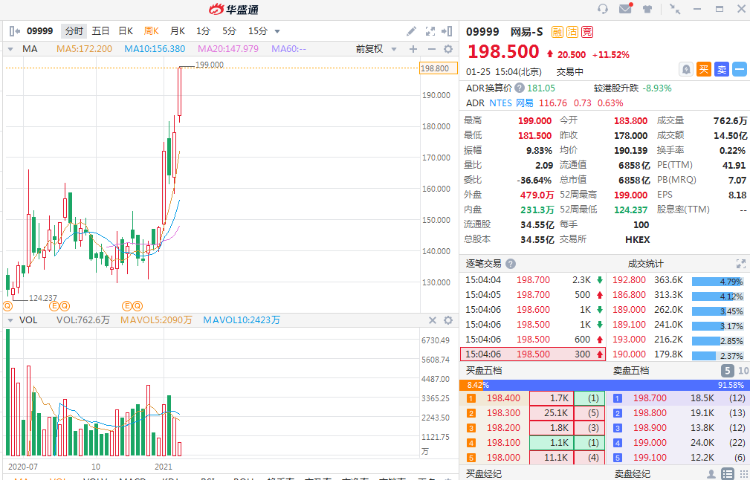The width and height of the screenshot is (750, 480).
Task: Click the 09999 stock code in toolbar
Action: pyautogui.click(x=40, y=31)
